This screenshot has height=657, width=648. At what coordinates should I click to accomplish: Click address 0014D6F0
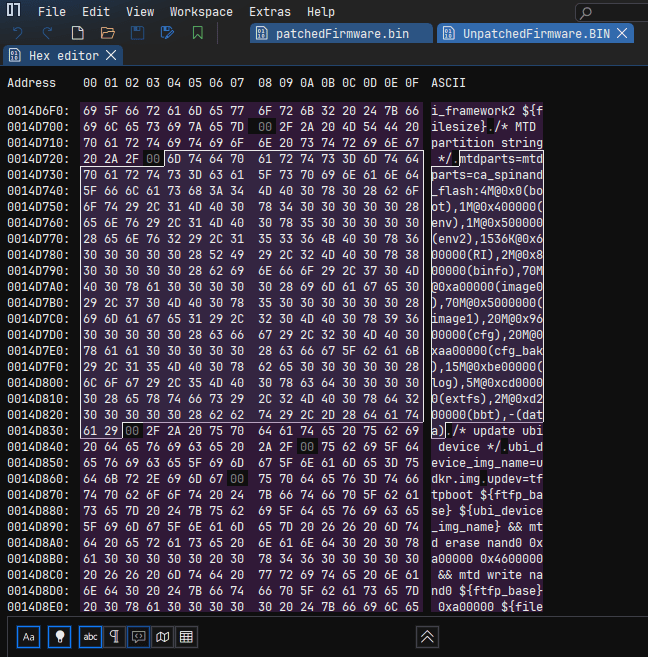tap(38, 111)
